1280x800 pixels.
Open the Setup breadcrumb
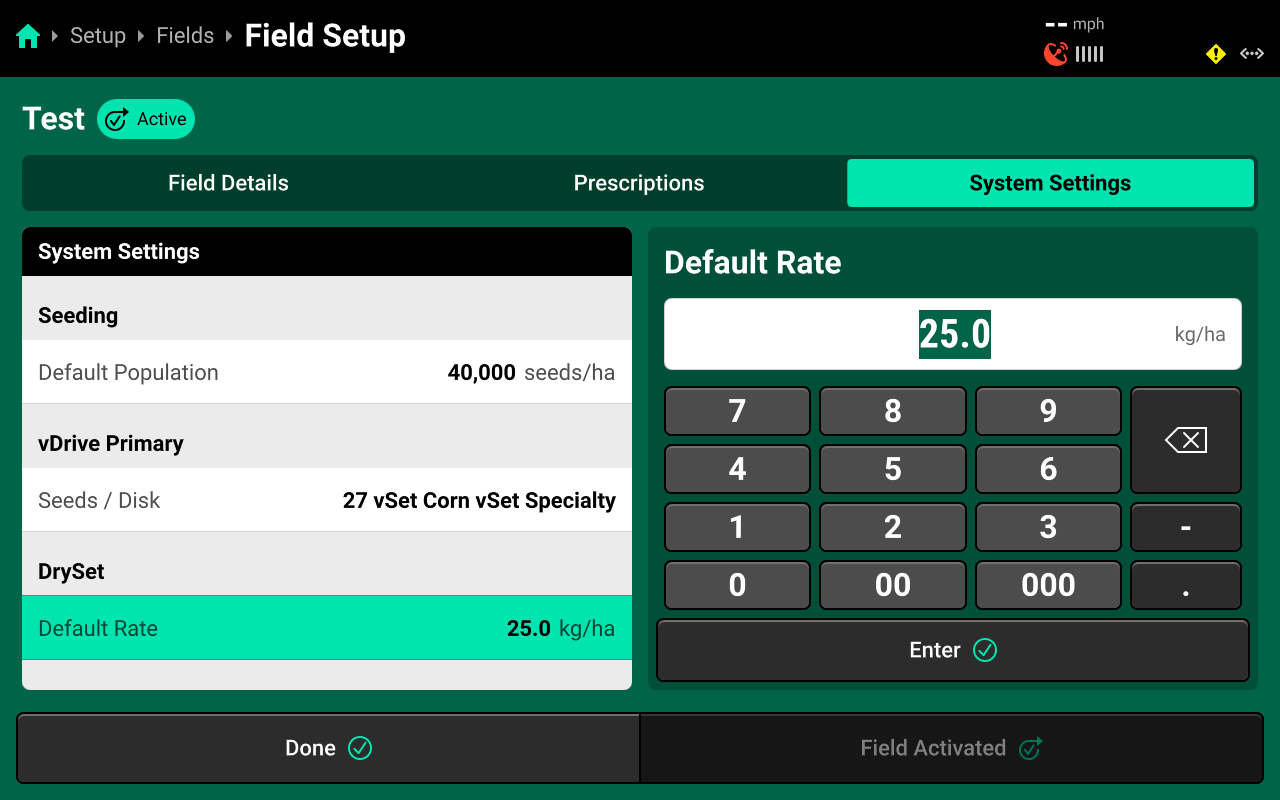point(98,36)
